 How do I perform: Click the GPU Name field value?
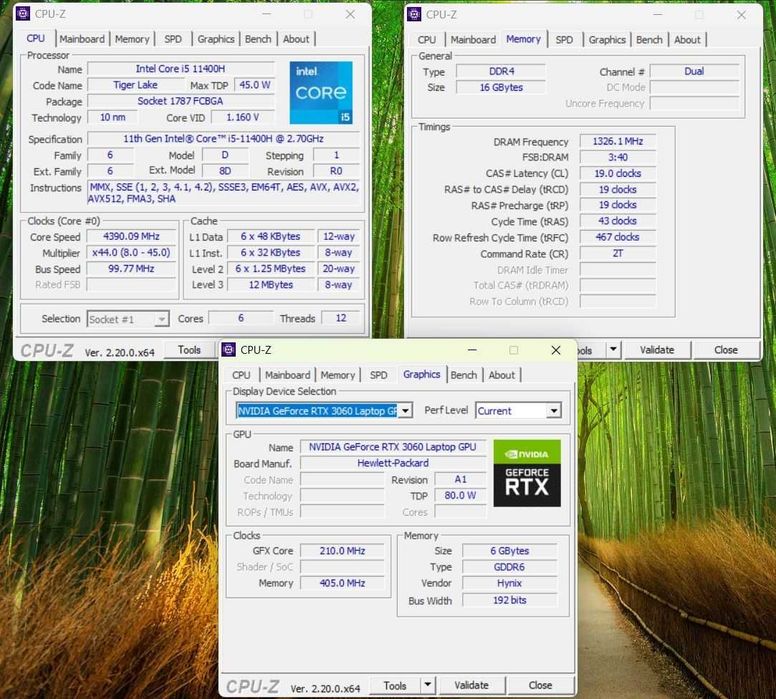tap(393, 447)
